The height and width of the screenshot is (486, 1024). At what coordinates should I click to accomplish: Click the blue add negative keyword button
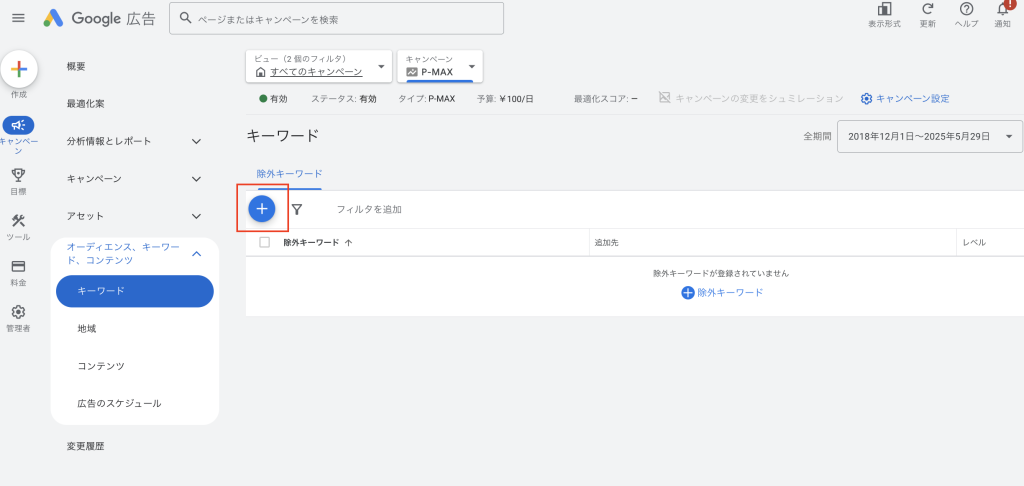click(262, 209)
